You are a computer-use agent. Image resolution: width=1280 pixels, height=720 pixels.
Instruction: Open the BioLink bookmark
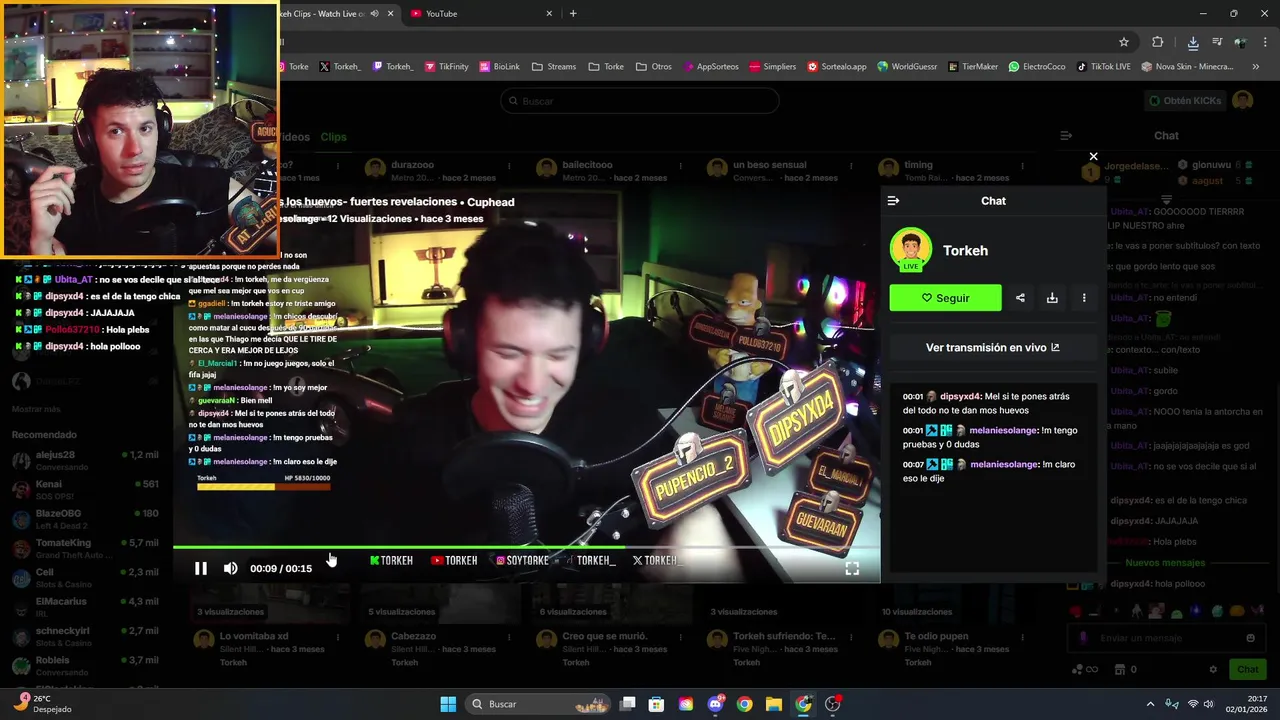(x=500, y=66)
